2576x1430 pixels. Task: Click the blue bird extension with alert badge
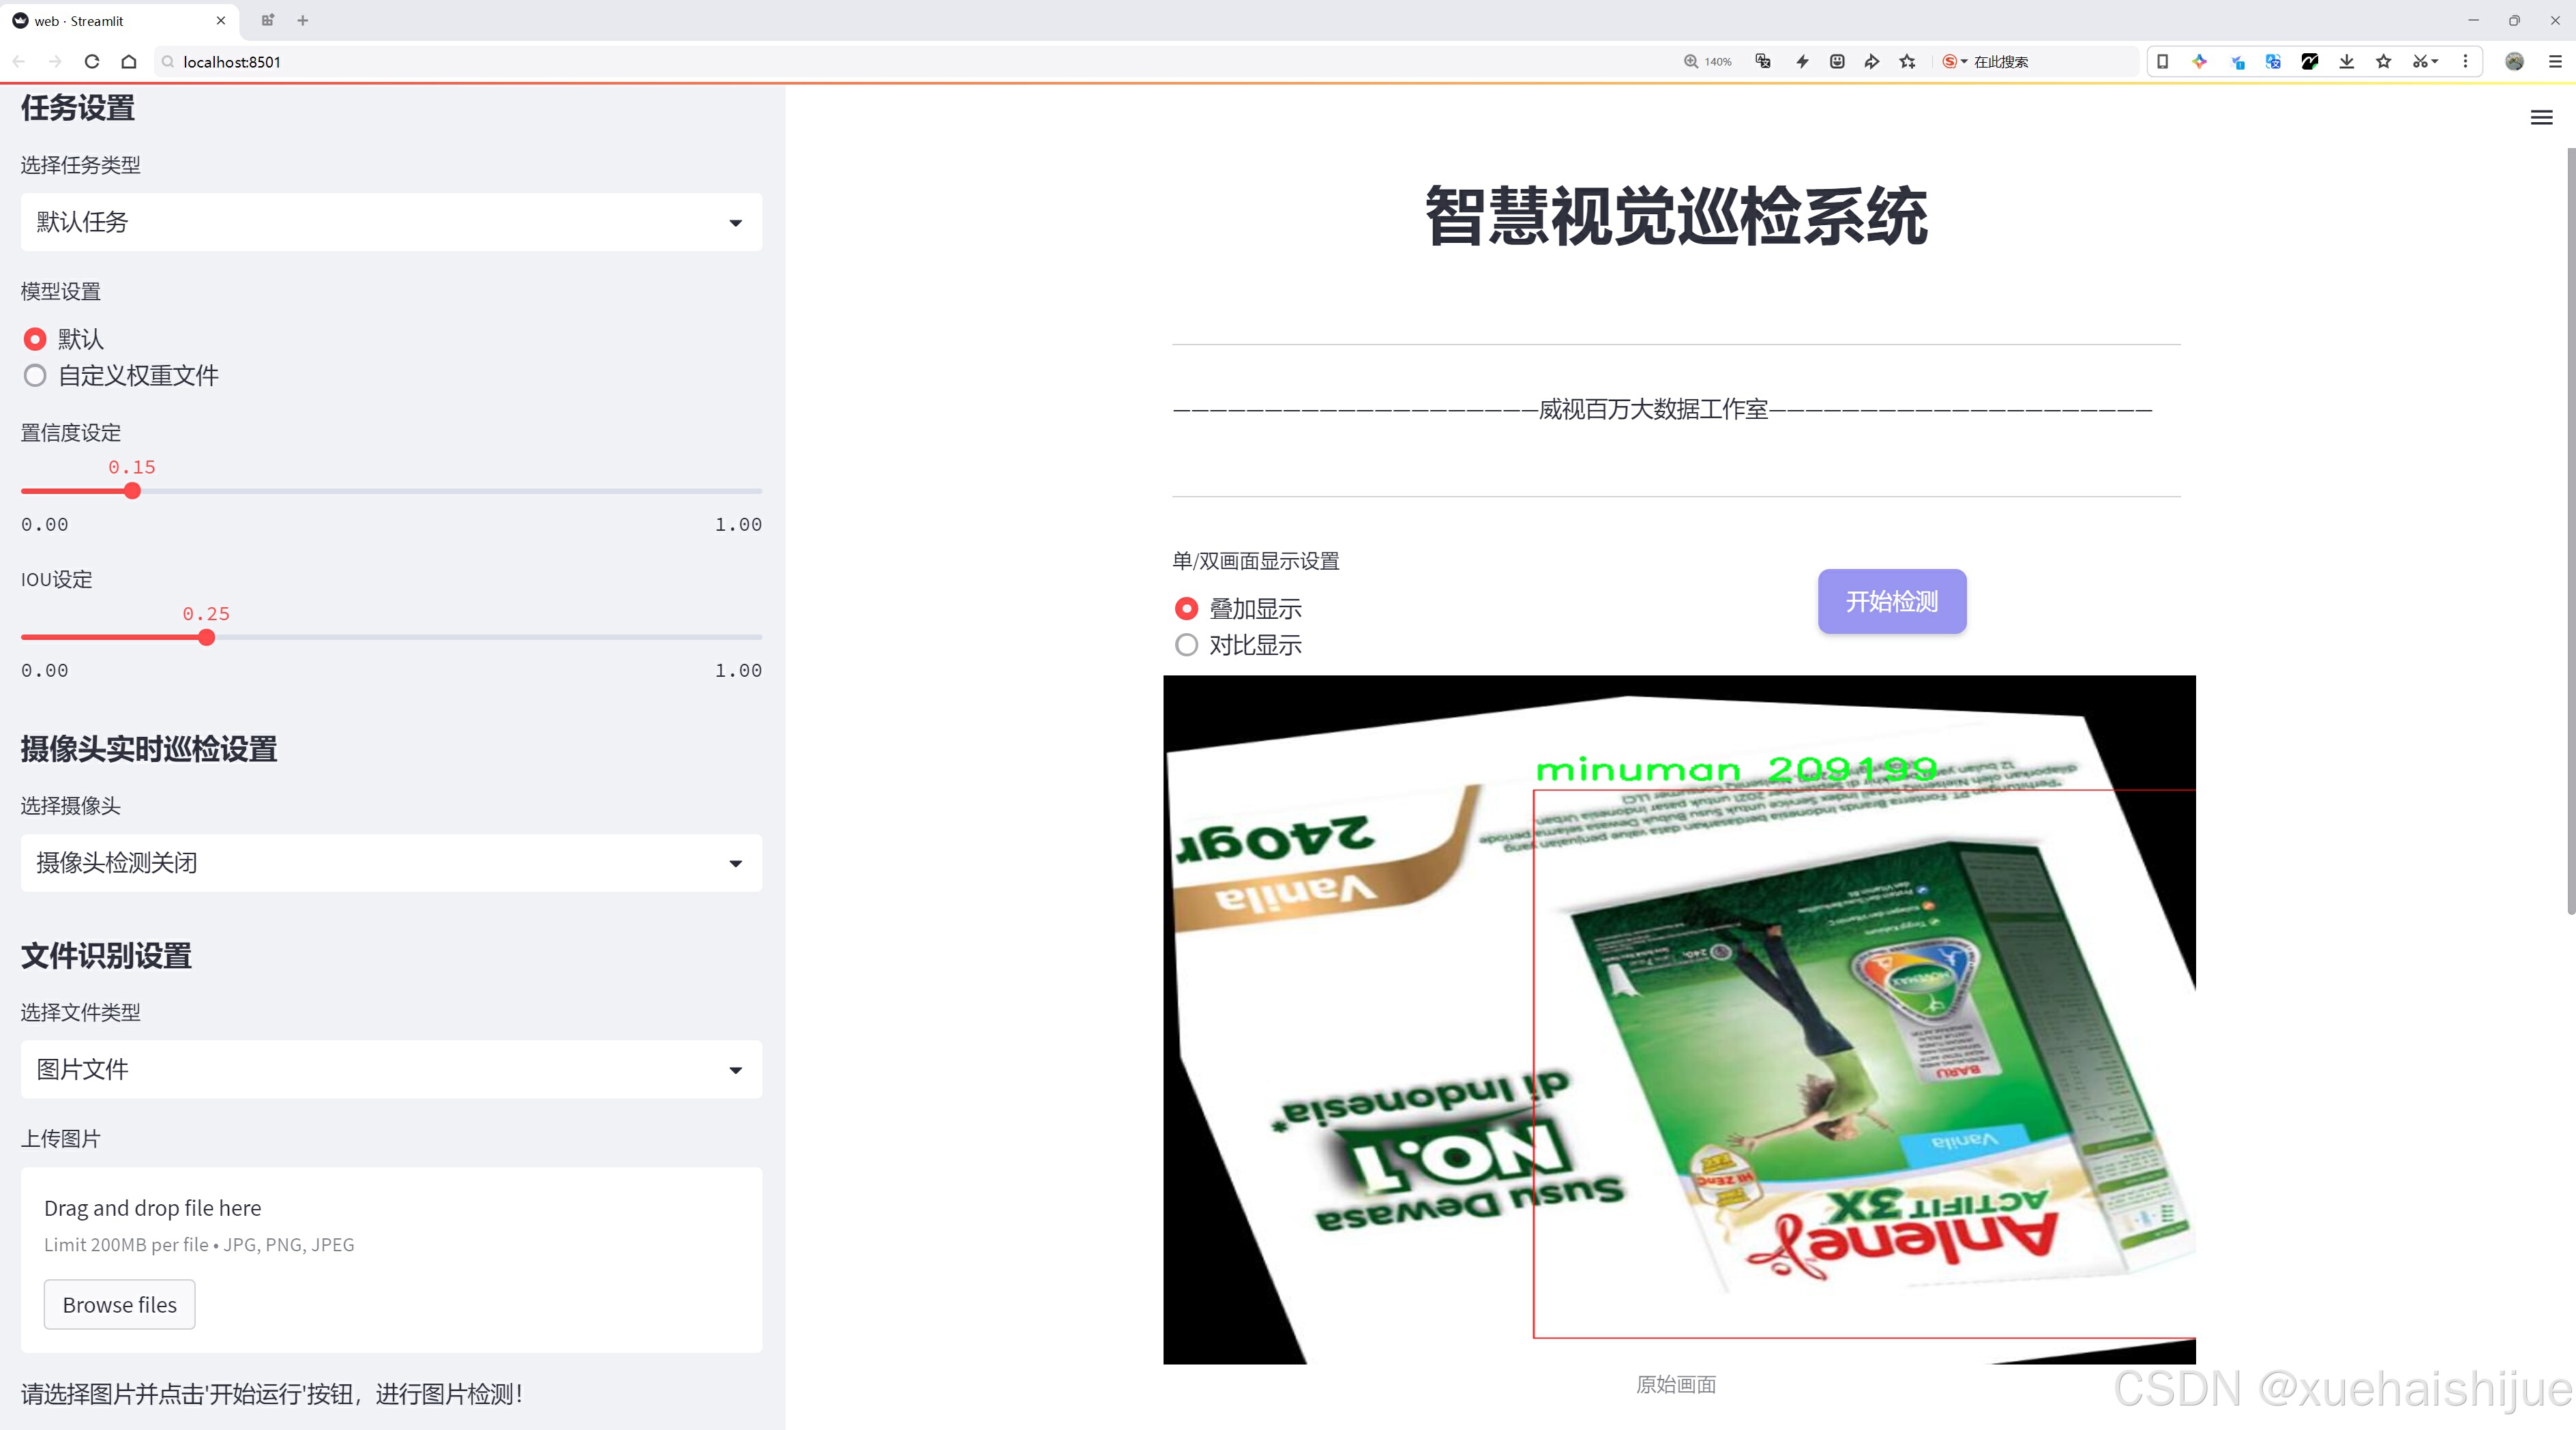pyautogui.click(x=2237, y=61)
